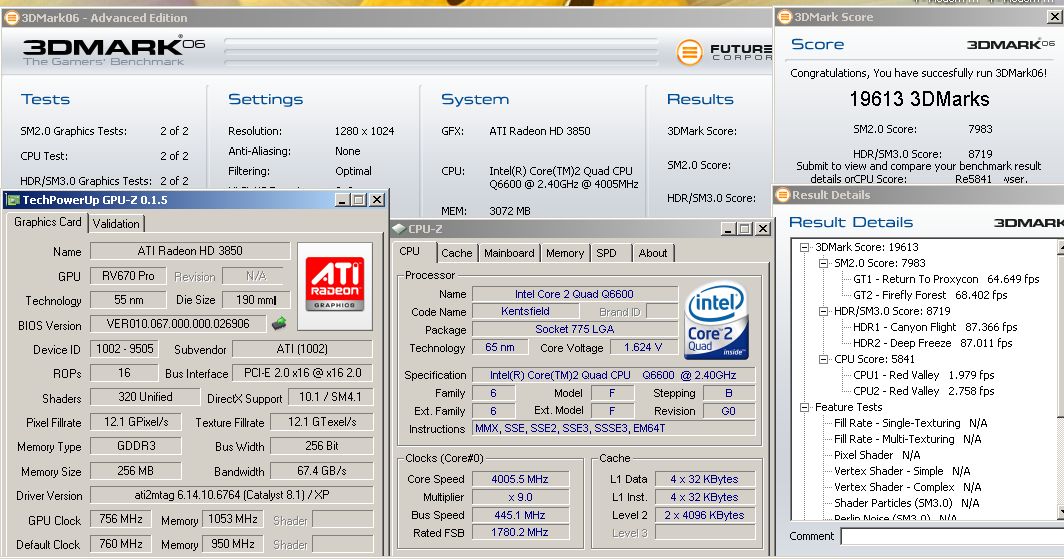
Task: Open the Mainboard tab in CPU-Z
Action: [509, 253]
